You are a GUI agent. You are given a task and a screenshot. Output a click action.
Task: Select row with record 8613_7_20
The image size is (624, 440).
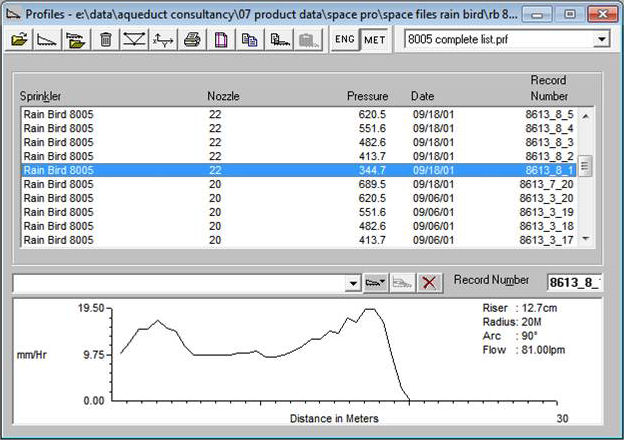(298, 184)
